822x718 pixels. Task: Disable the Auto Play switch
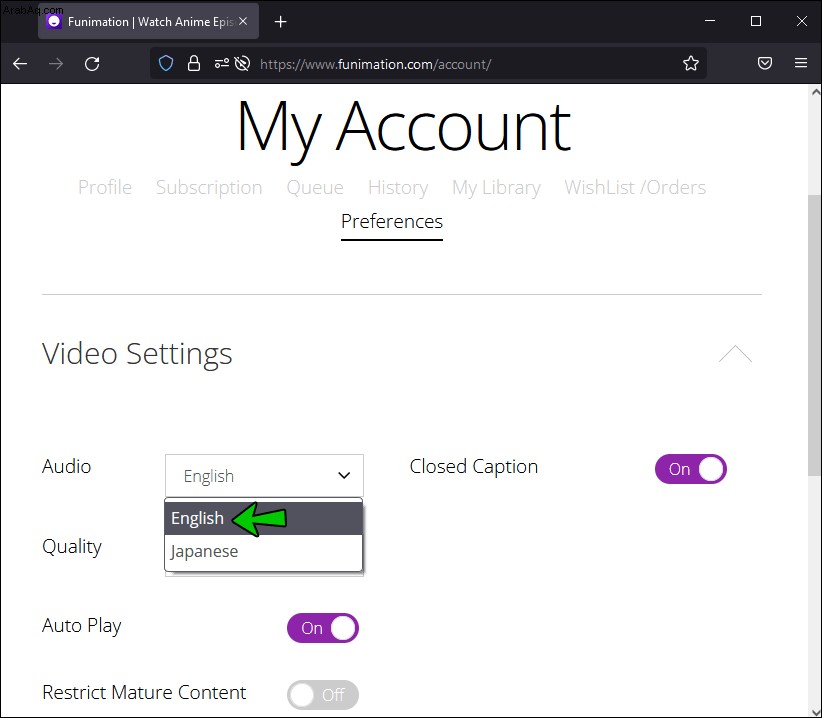(x=322, y=627)
